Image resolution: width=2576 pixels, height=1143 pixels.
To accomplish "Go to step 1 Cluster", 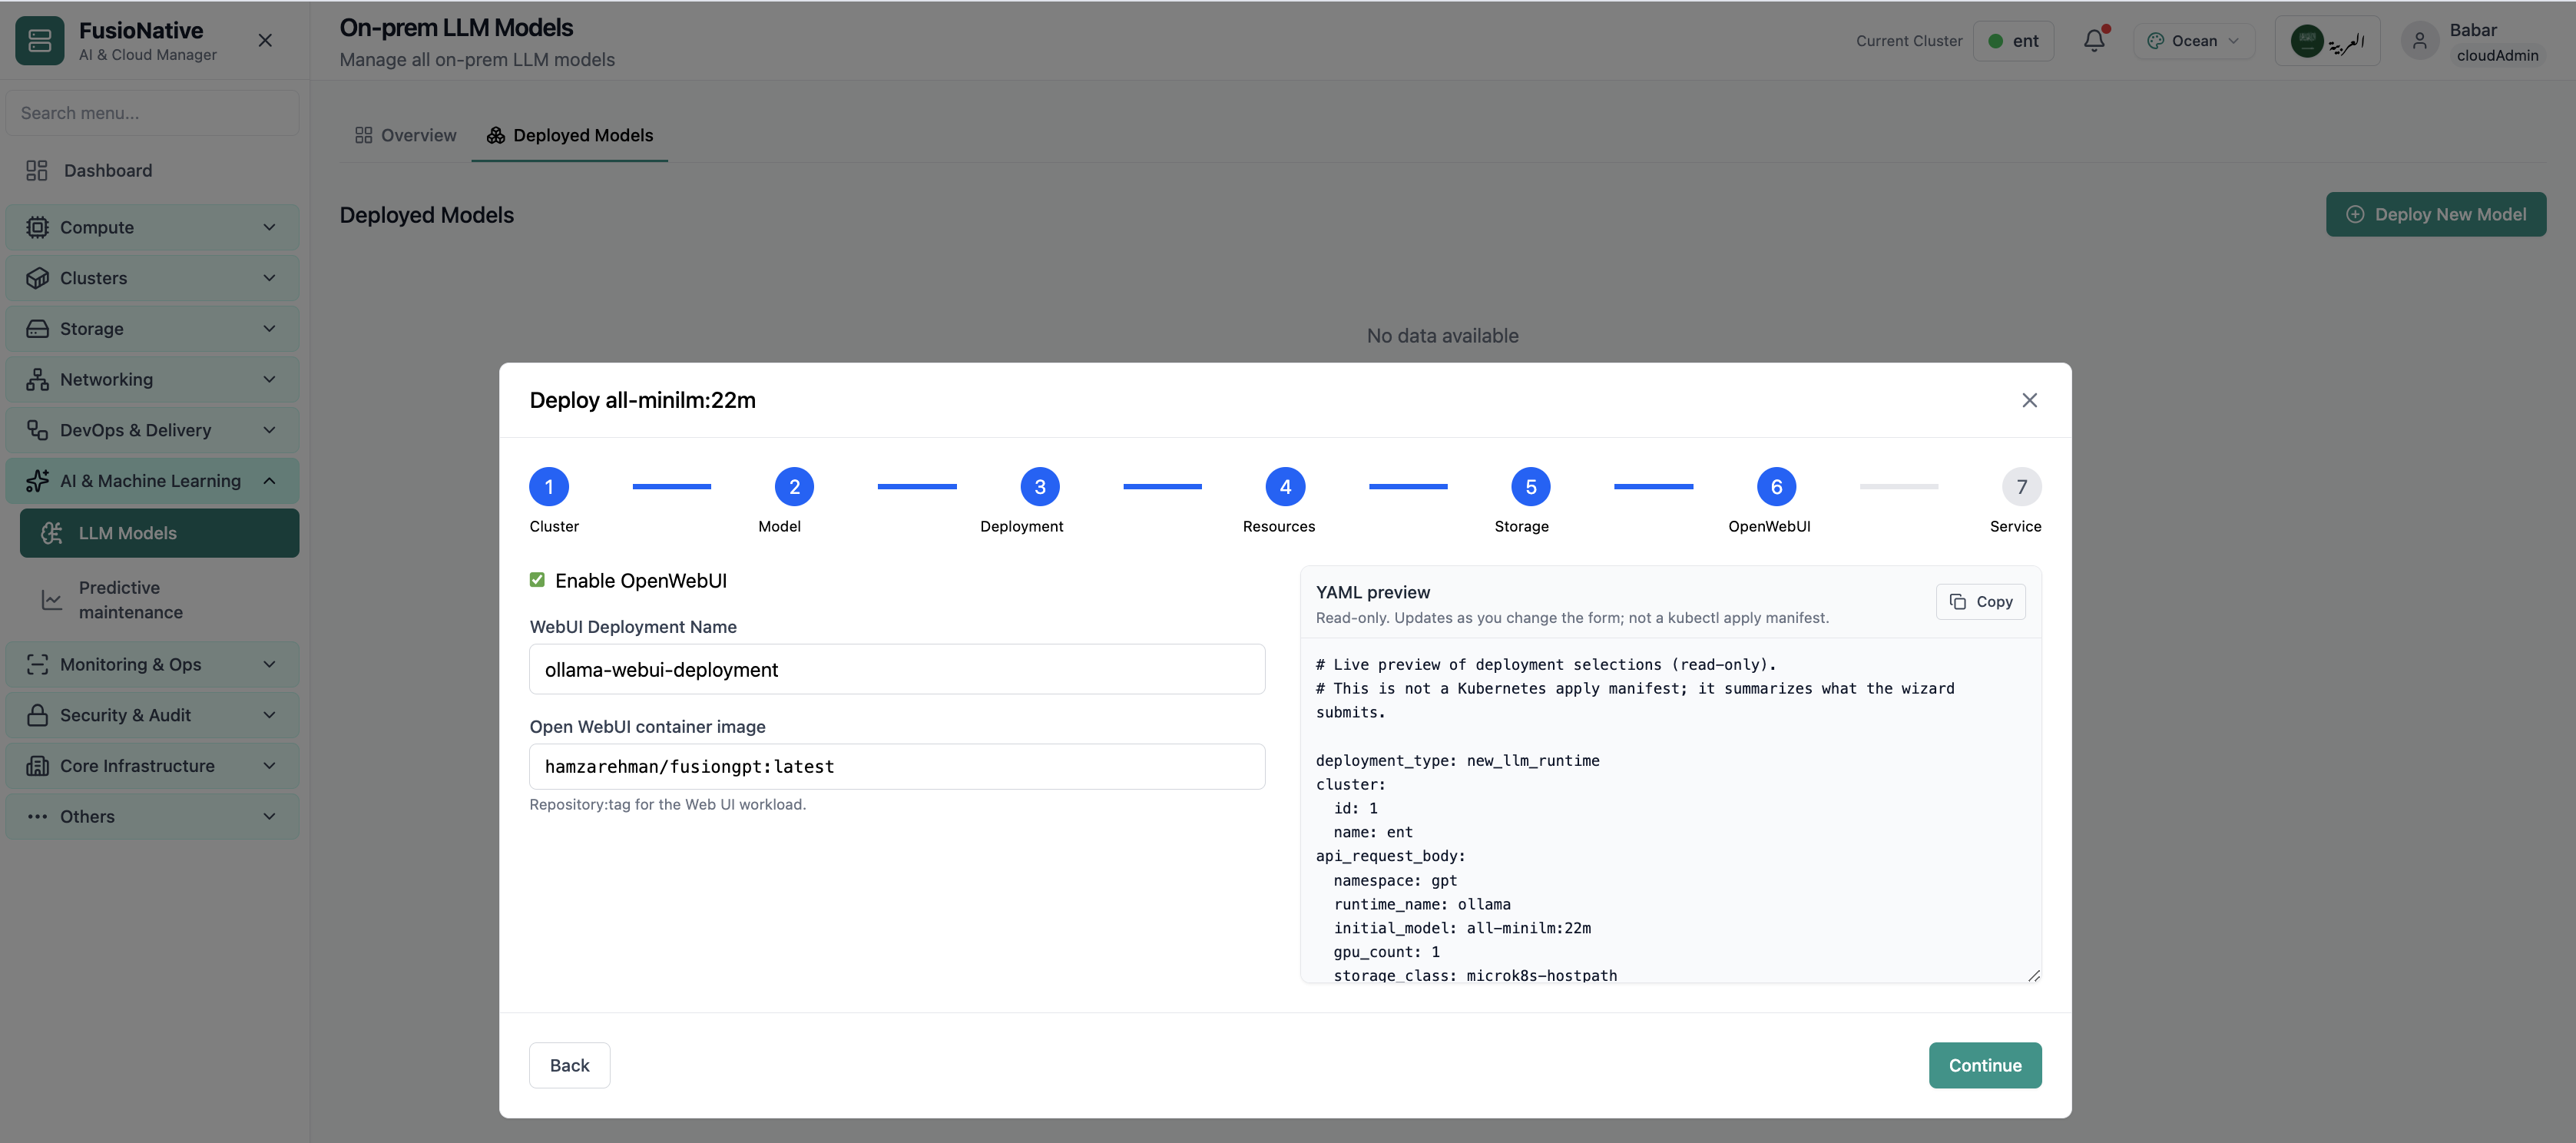I will (x=549, y=487).
